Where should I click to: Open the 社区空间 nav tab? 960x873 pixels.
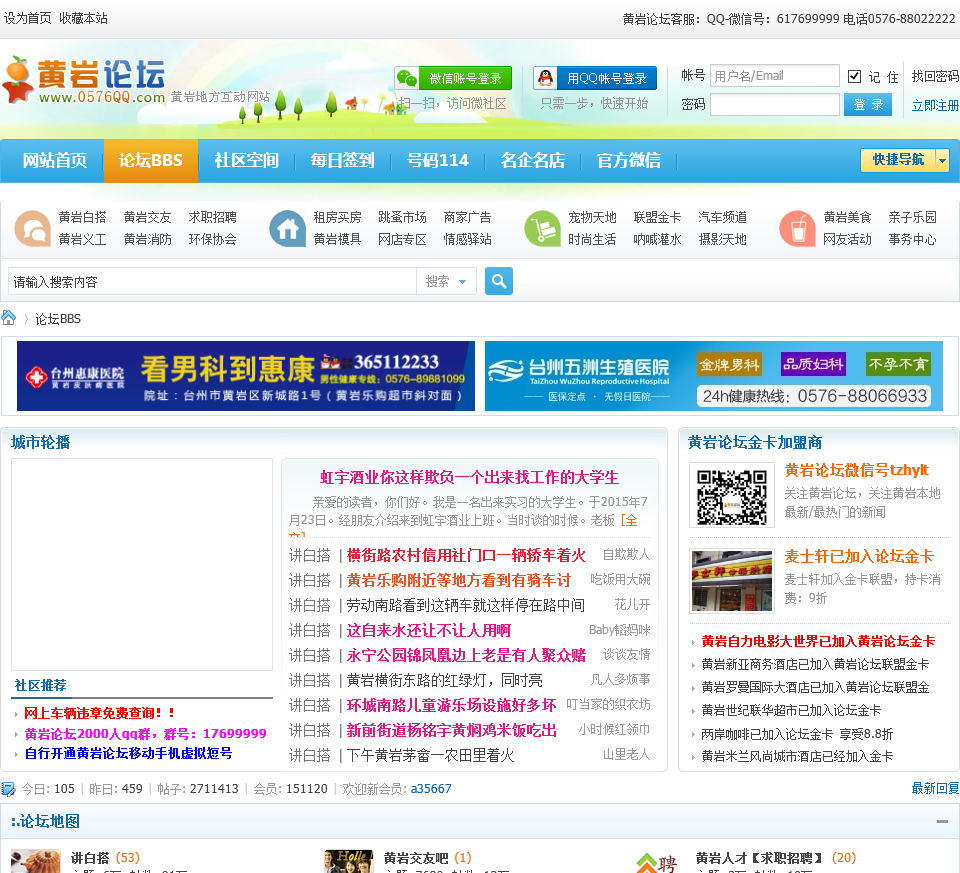246,160
